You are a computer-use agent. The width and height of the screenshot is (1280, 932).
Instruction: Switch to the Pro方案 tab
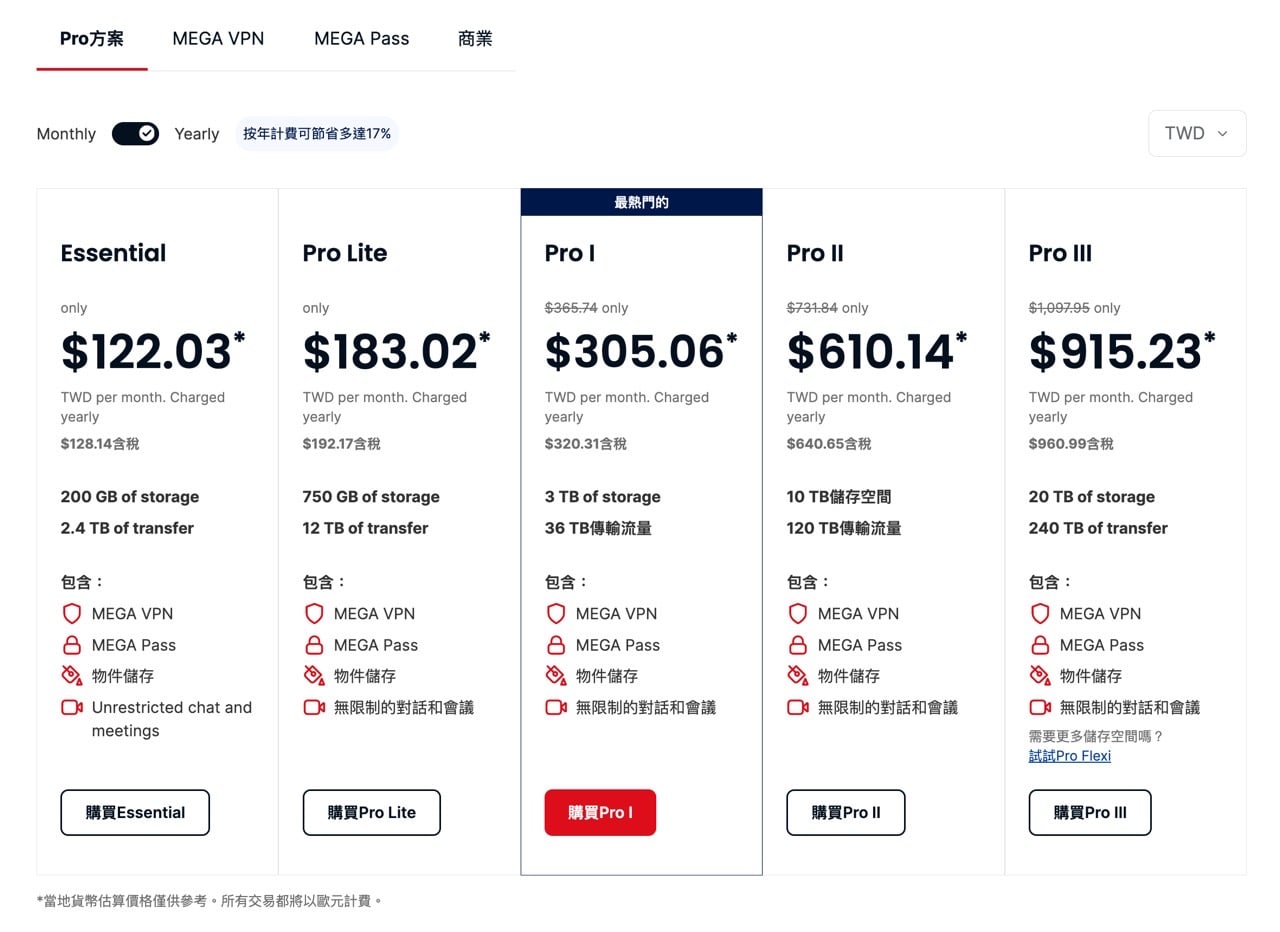coord(92,39)
